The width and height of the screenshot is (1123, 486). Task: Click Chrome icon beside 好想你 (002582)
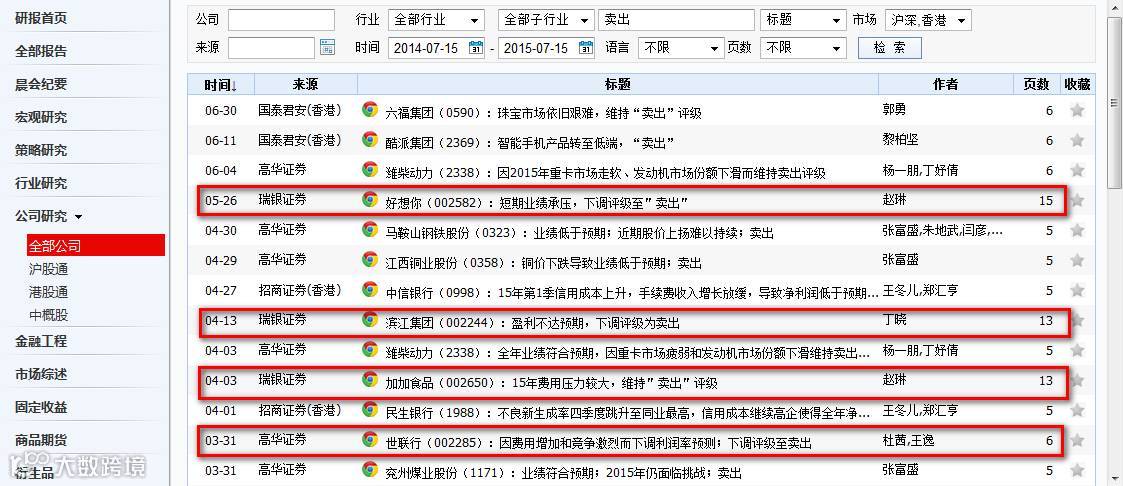pos(370,200)
